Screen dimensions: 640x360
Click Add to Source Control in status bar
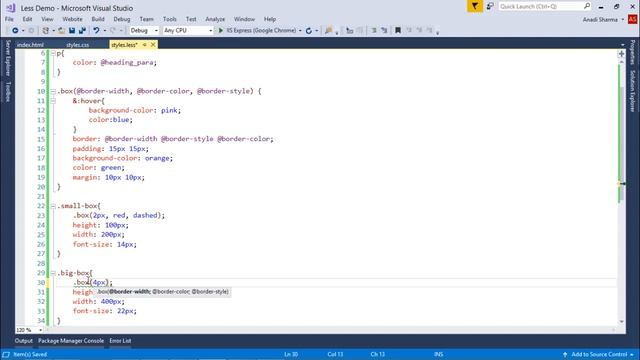click(599, 354)
